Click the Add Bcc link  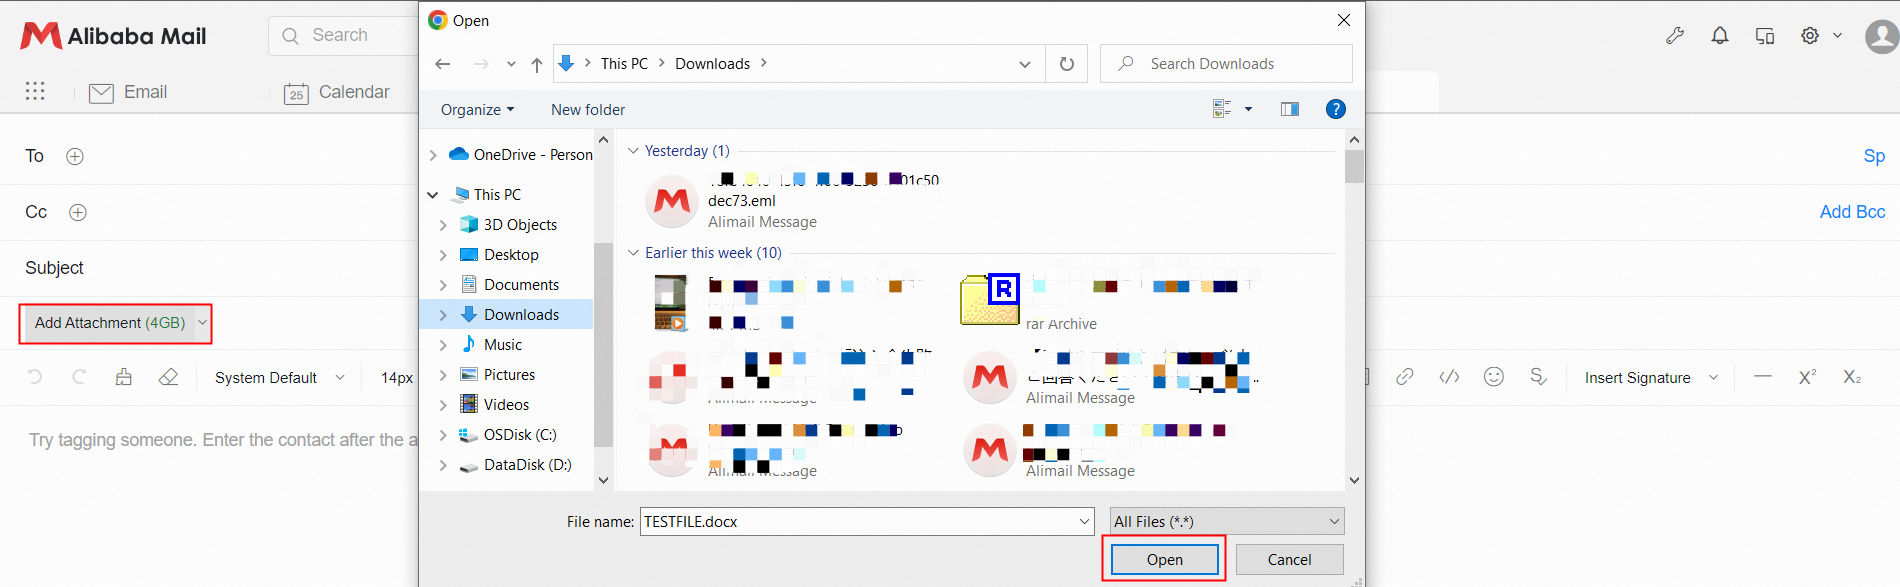pos(1852,212)
